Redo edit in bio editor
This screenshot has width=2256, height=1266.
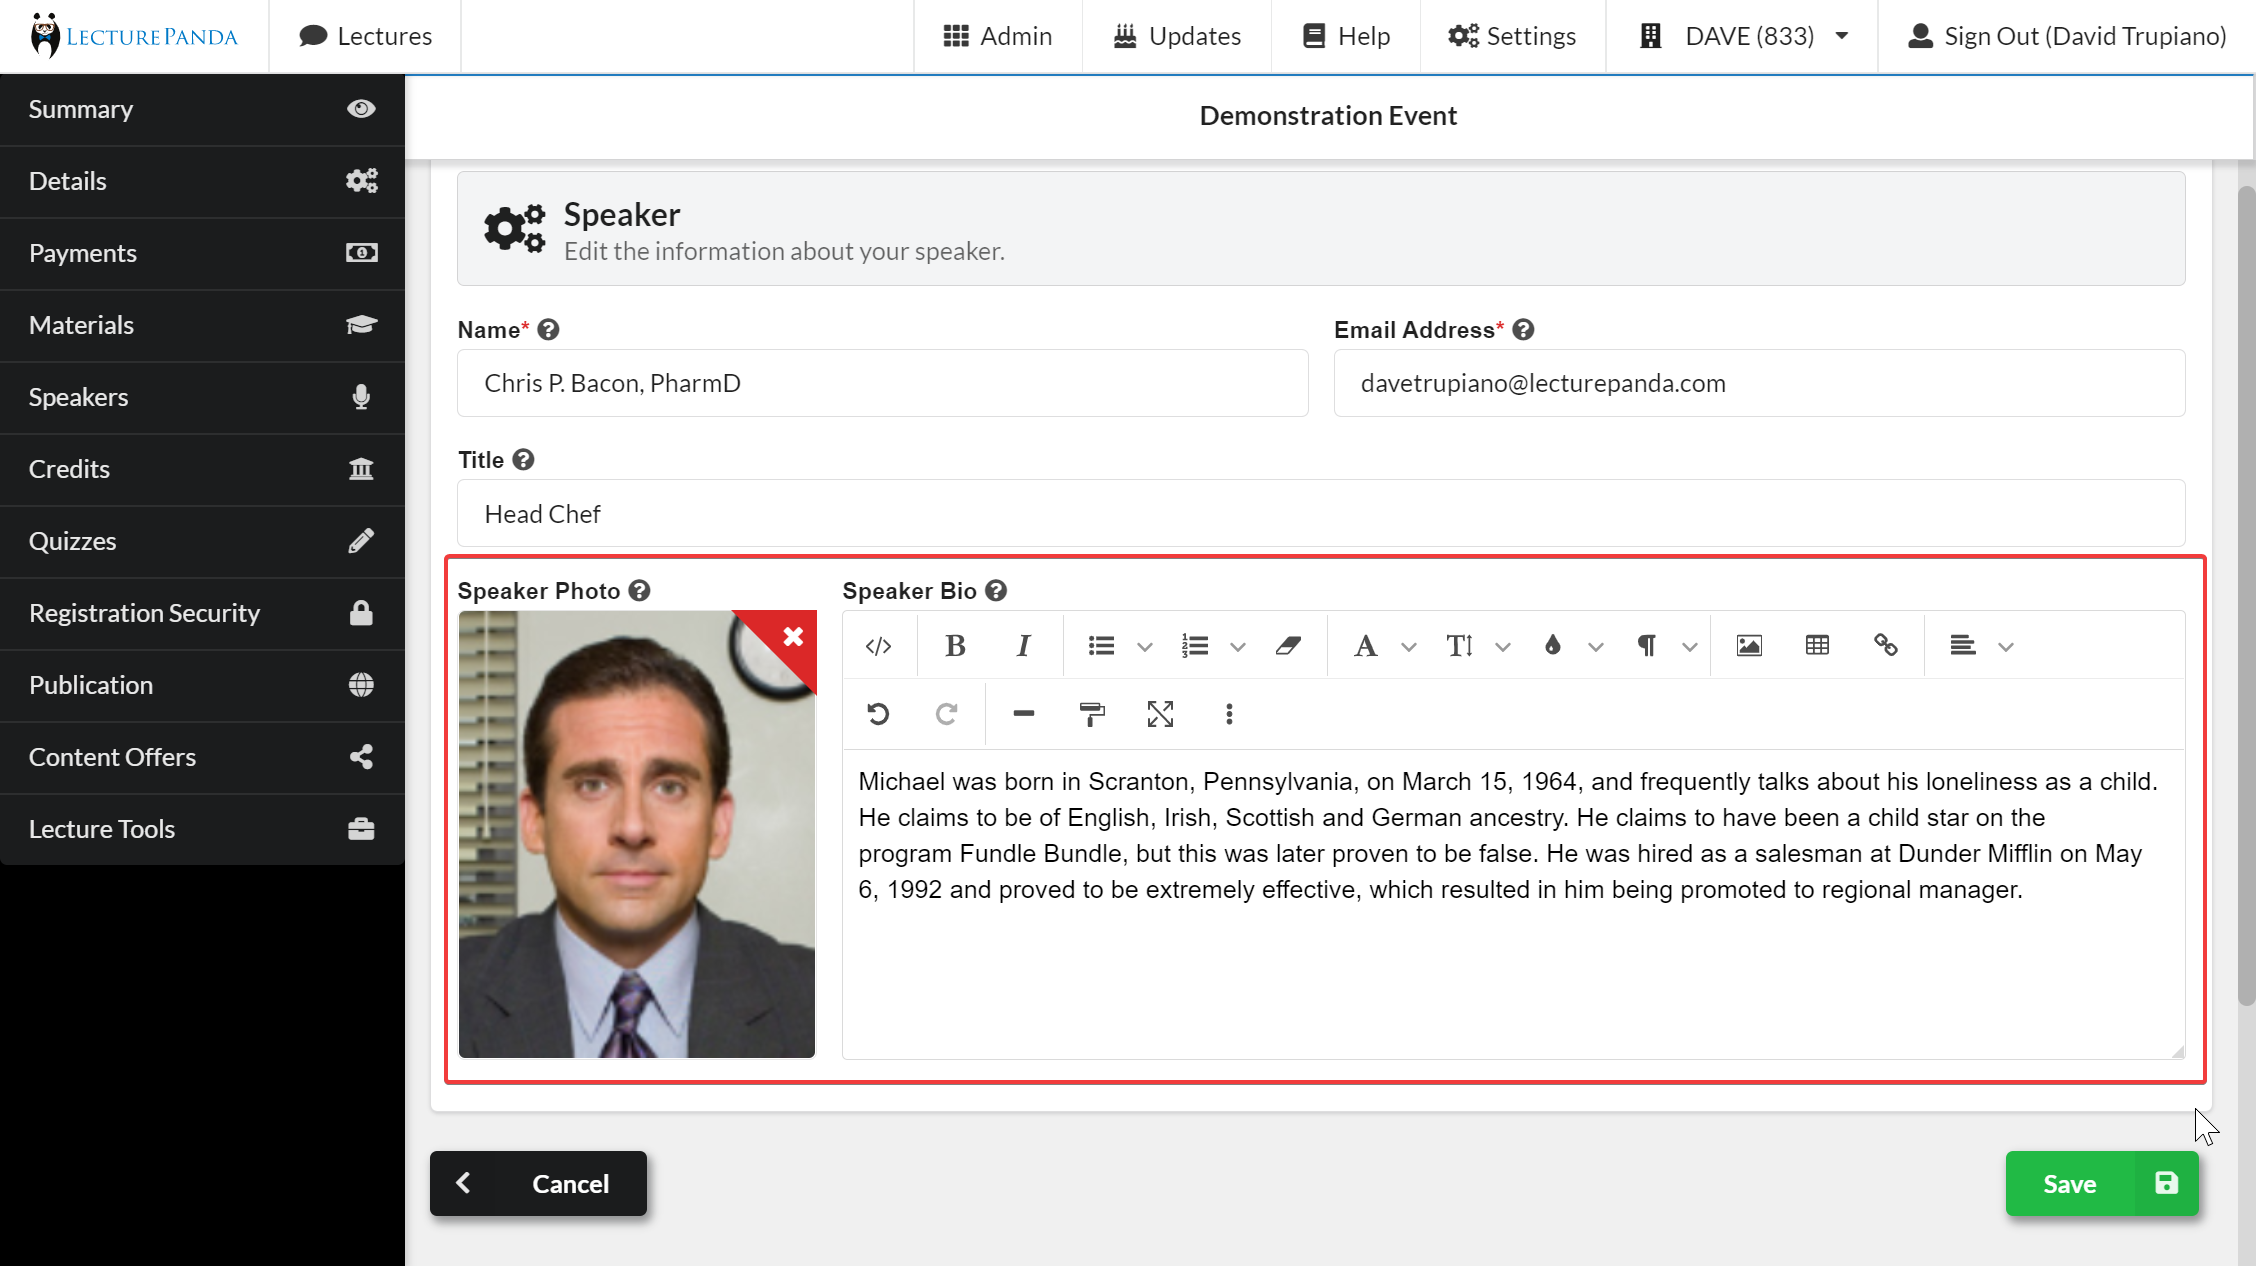pos(946,714)
